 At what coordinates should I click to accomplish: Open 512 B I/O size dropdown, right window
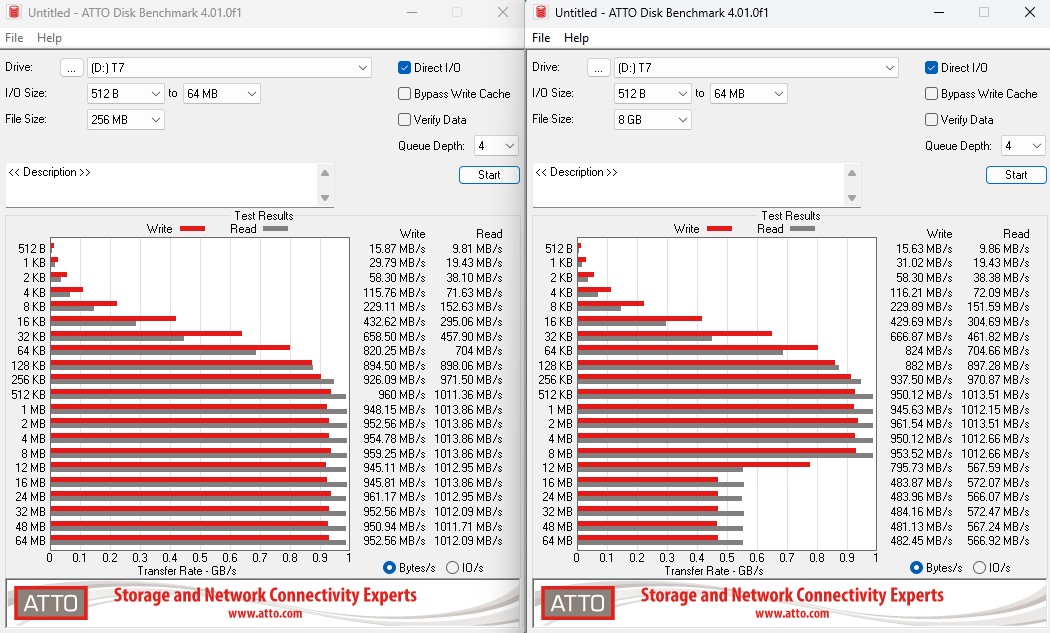(x=652, y=94)
